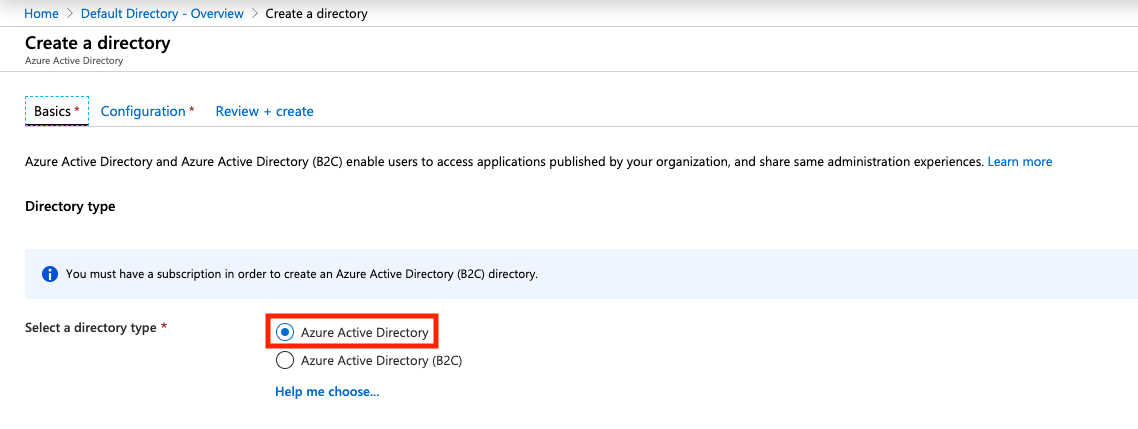Image resolution: width=1138 pixels, height=429 pixels.
Task: Click the chevron before Create a directory breadcrumb
Action: 254,14
